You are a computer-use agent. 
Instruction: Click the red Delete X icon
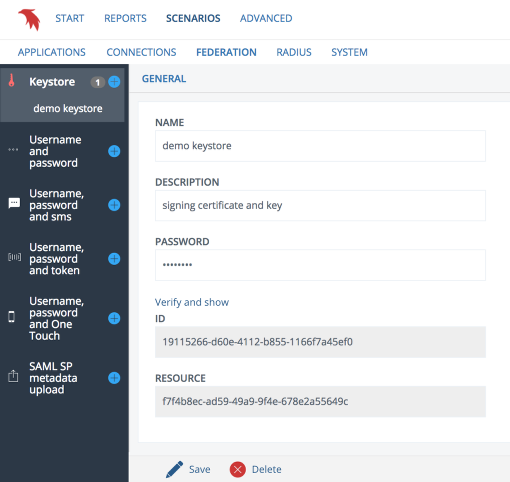(238, 469)
